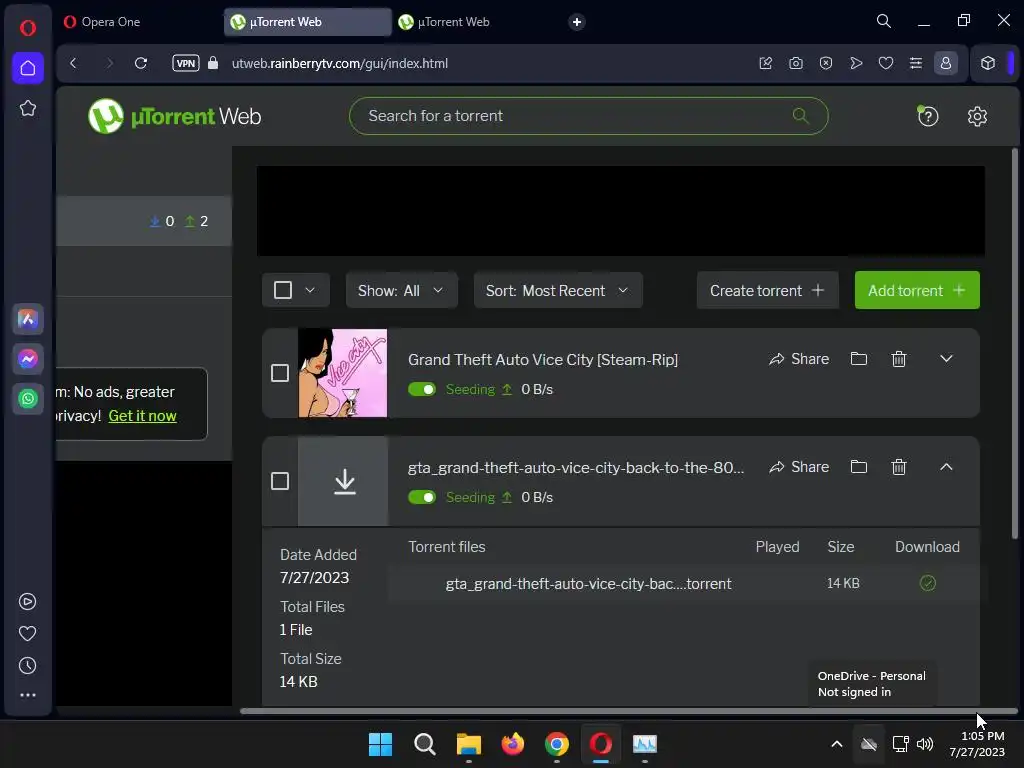
Task: Check the box for Grand Theft Auto Vice City [Steam-Rip]
Action: [280, 373]
